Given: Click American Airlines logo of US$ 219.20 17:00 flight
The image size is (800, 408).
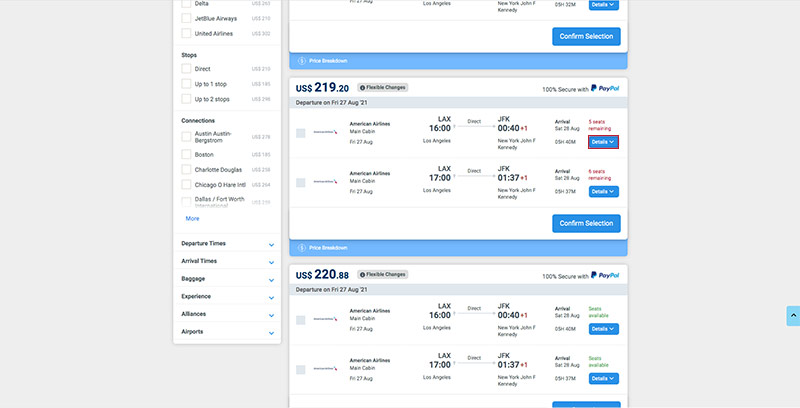Looking at the screenshot, I should [x=325, y=182].
